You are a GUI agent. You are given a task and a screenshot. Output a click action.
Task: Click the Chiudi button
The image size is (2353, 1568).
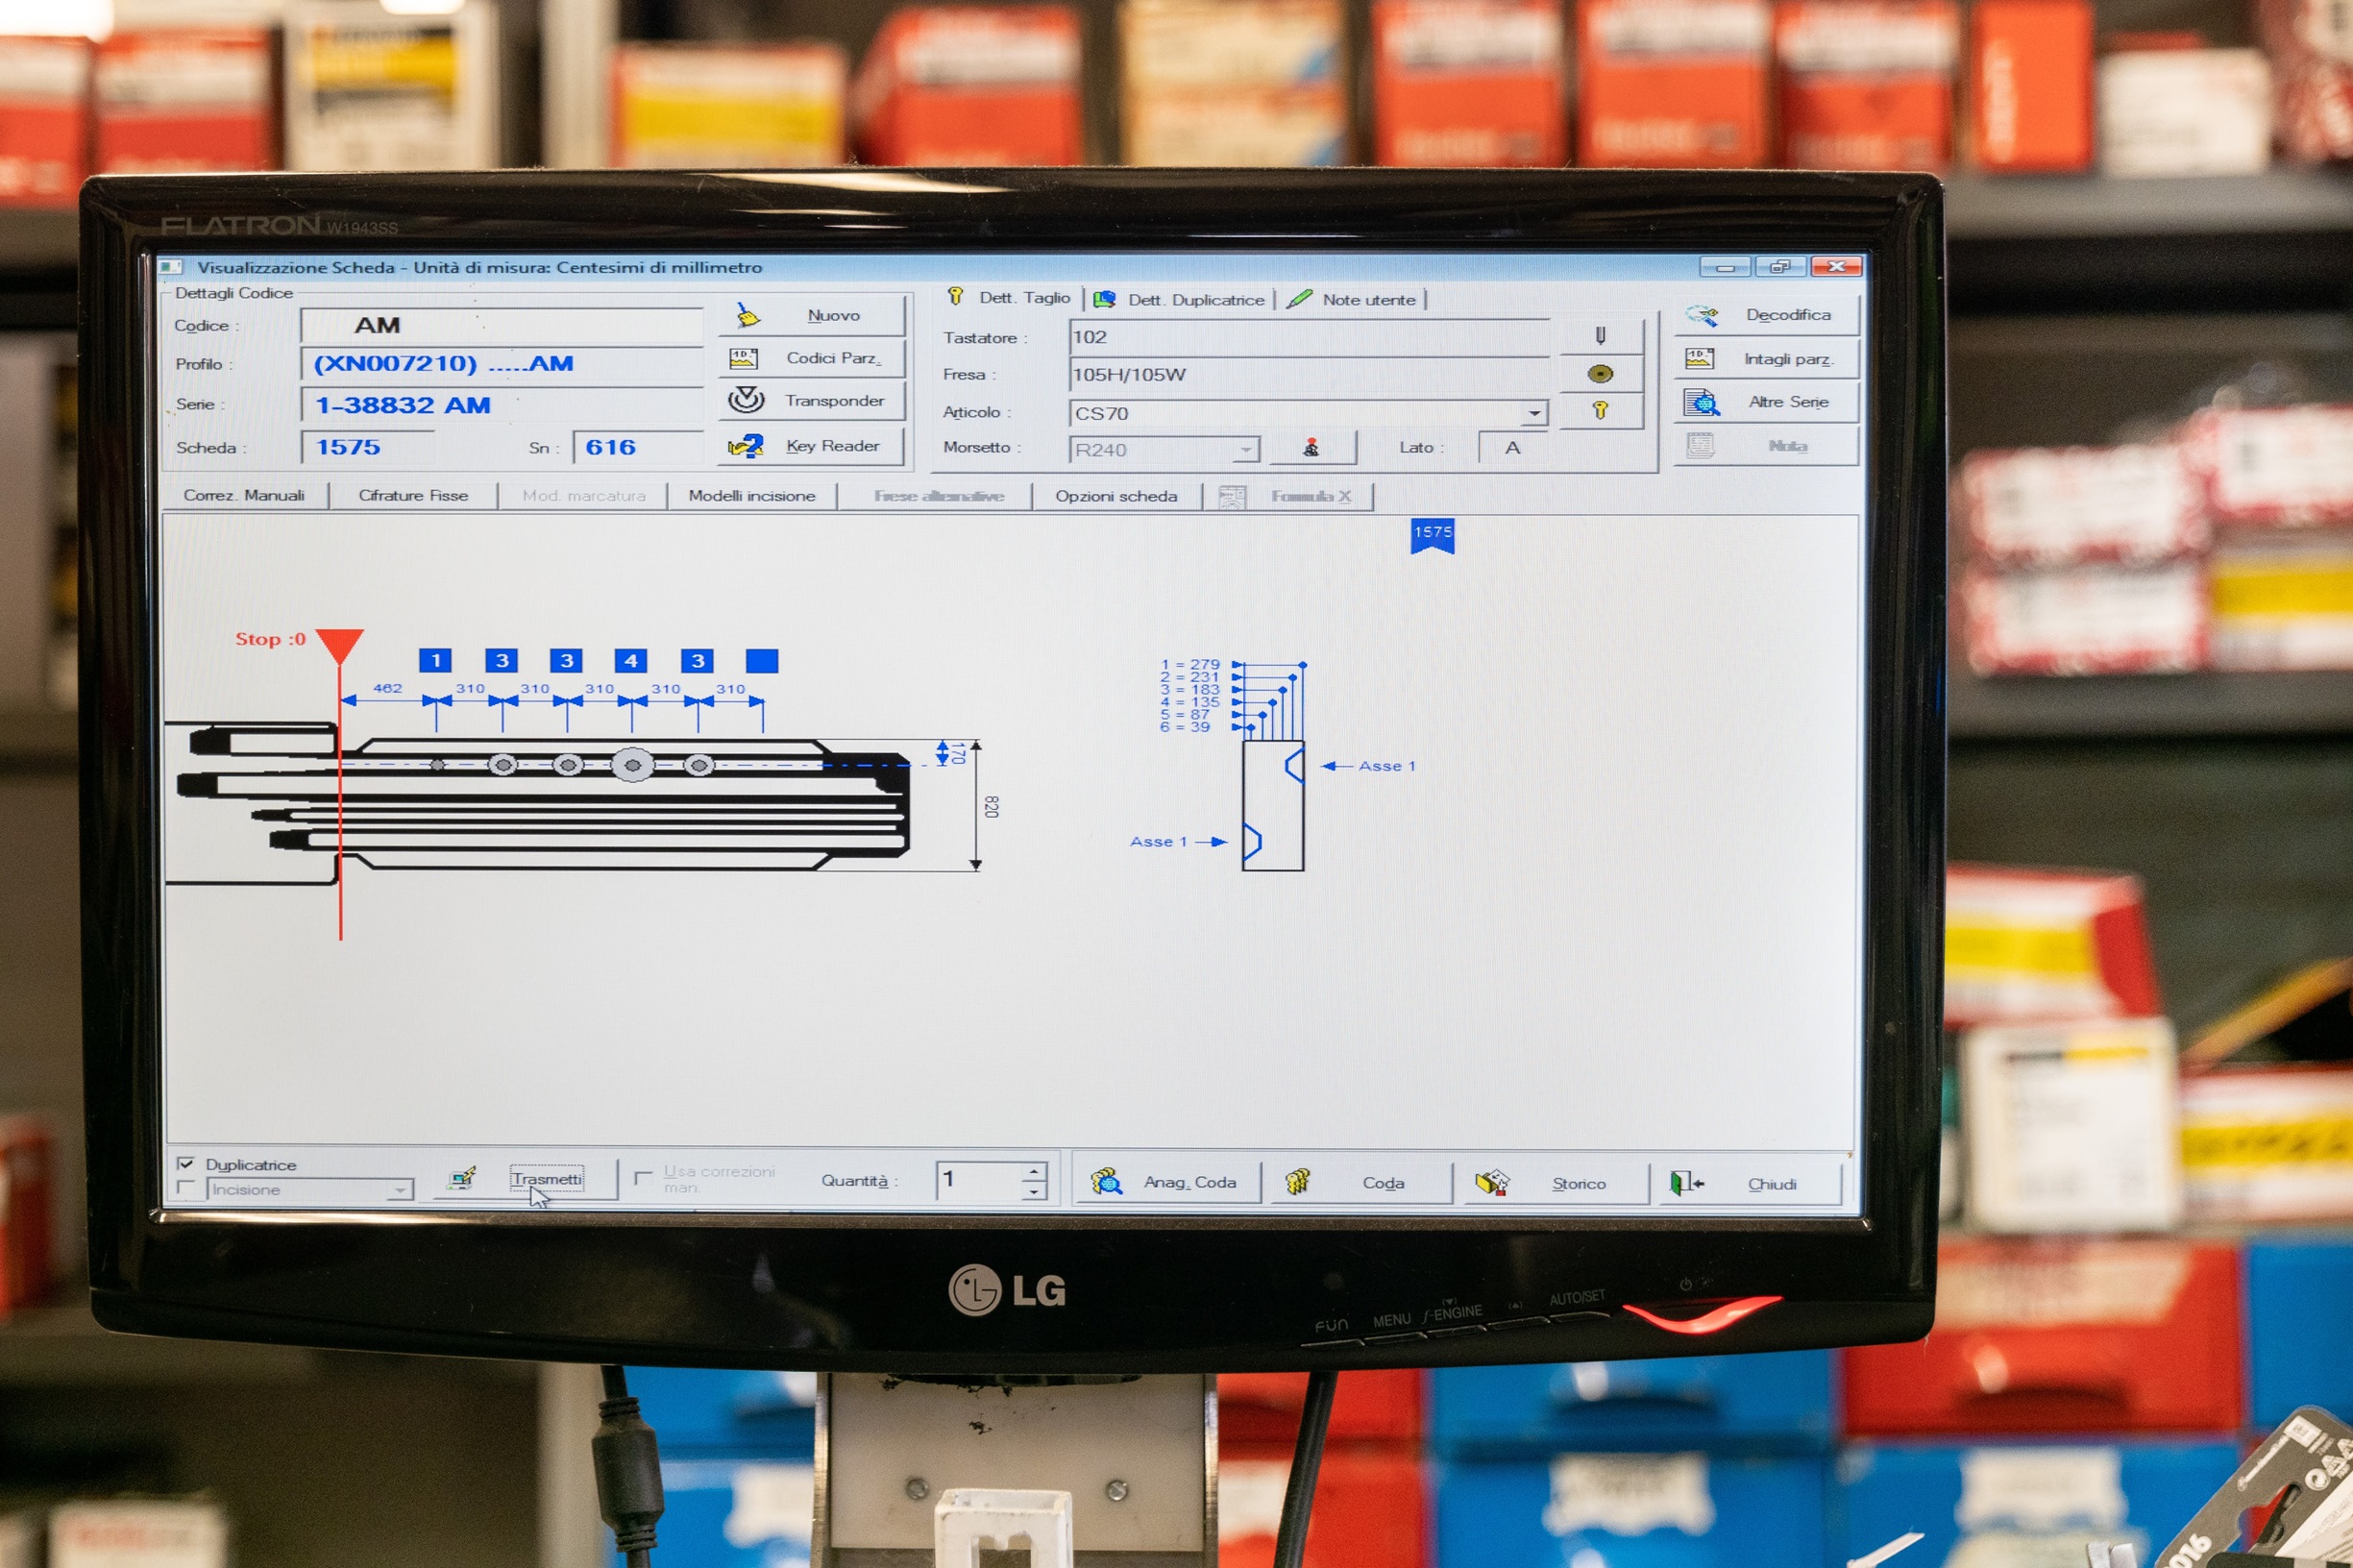pyautogui.click(x=1749, y=1184)
